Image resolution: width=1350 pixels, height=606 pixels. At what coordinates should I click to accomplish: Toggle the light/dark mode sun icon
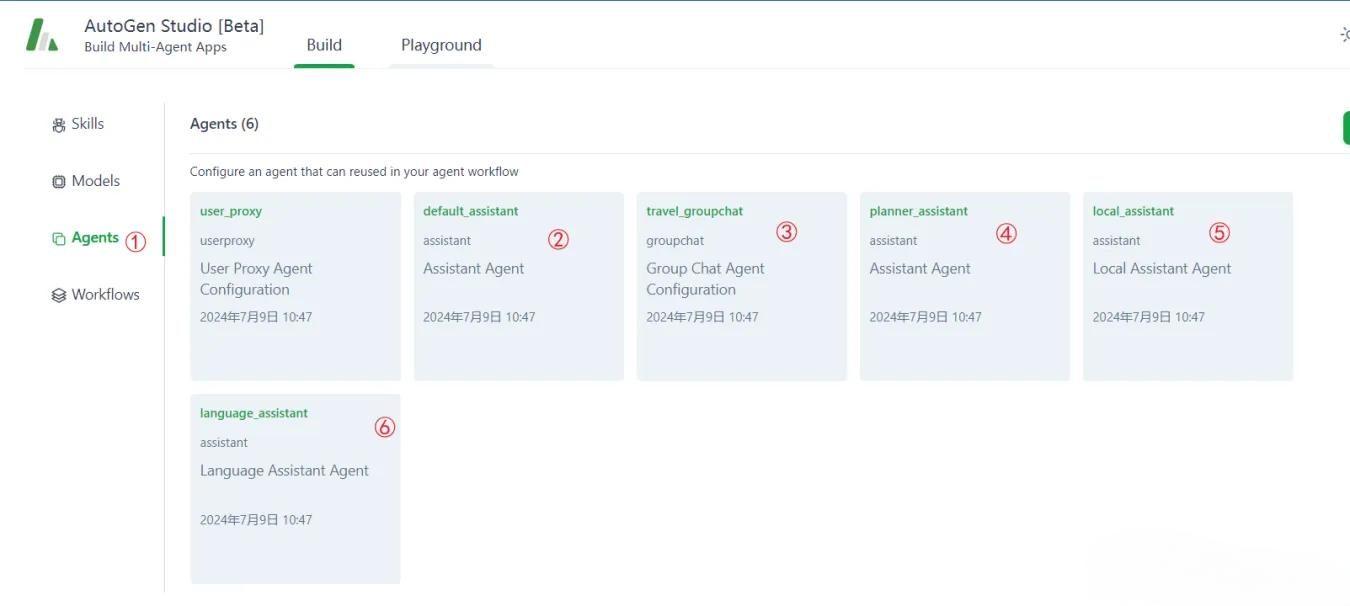click(x=1344, y=35)
